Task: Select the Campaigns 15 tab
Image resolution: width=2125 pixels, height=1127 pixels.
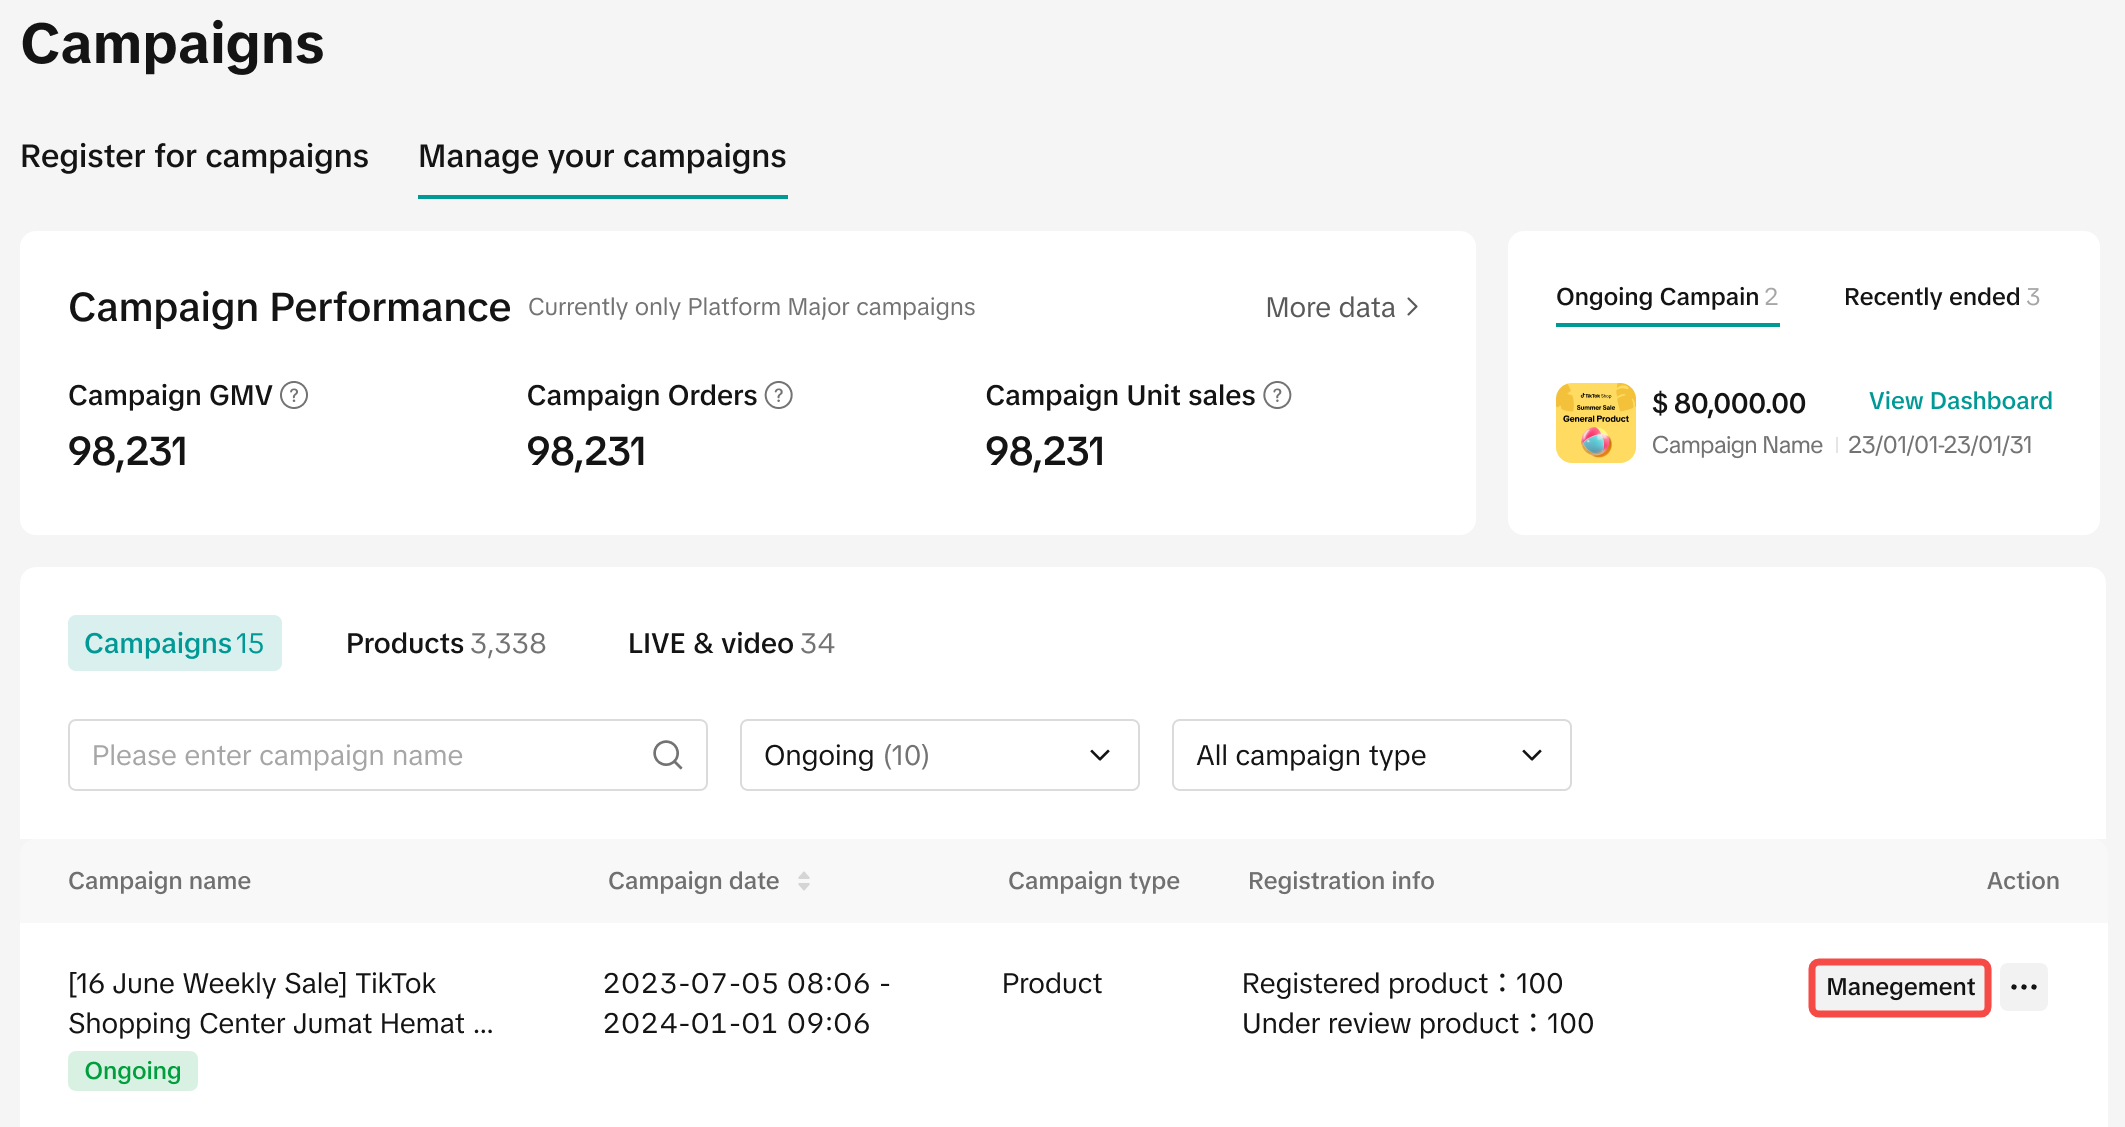Action: [x=174, y=643]
